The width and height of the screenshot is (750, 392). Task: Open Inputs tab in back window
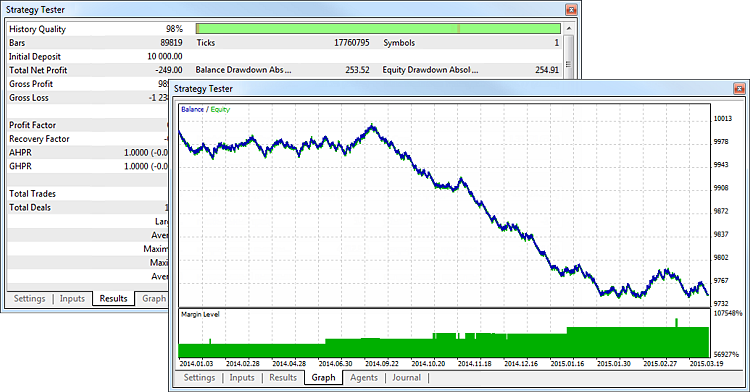pos(72,299)
